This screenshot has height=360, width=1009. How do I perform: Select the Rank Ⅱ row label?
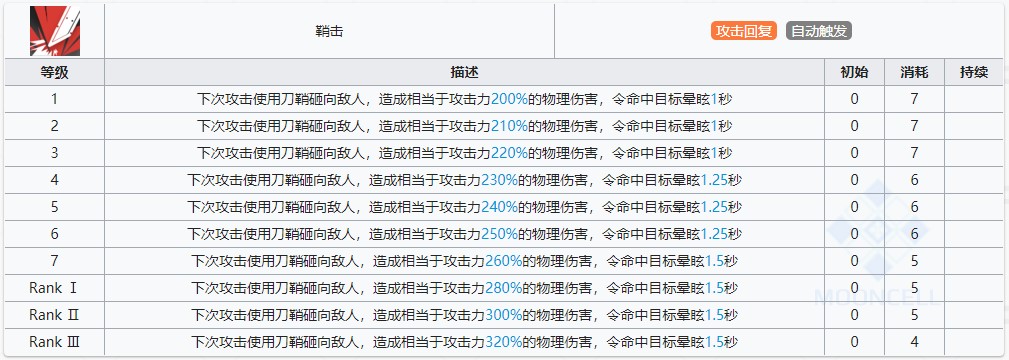coord(55,315)
